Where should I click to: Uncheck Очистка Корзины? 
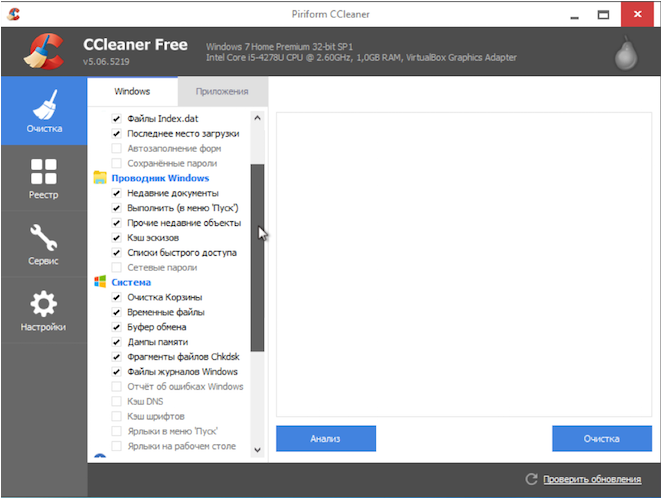pyautogui.click(x=117, y=297)
